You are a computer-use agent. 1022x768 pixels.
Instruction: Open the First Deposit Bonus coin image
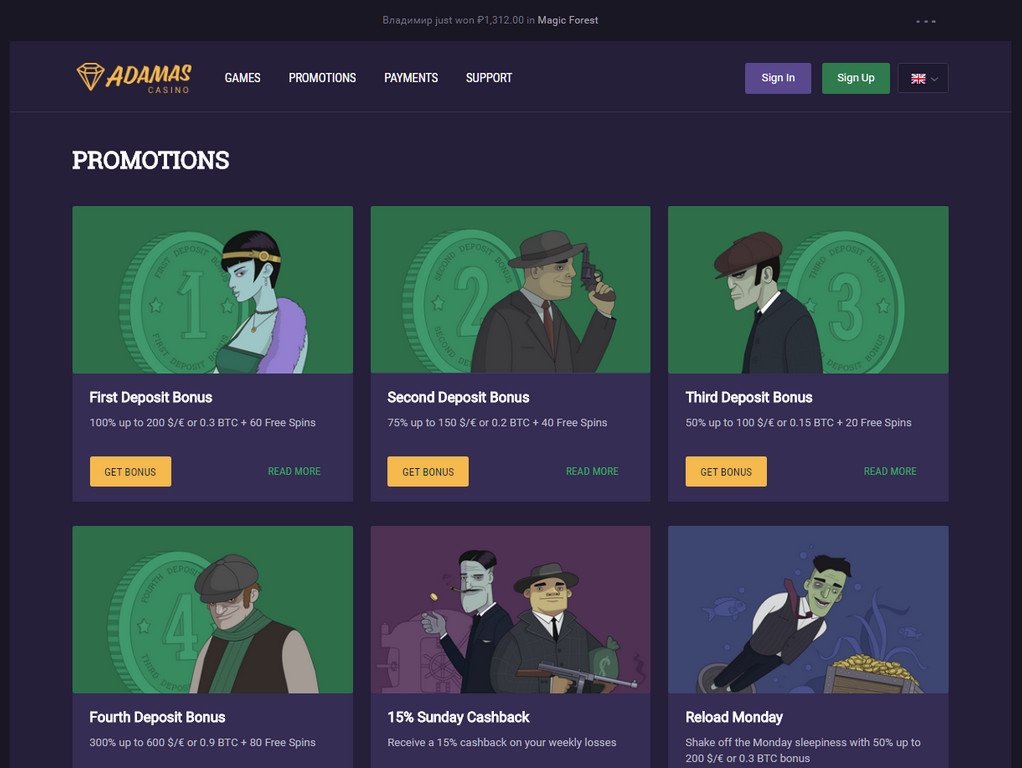[x=212, y=290]
